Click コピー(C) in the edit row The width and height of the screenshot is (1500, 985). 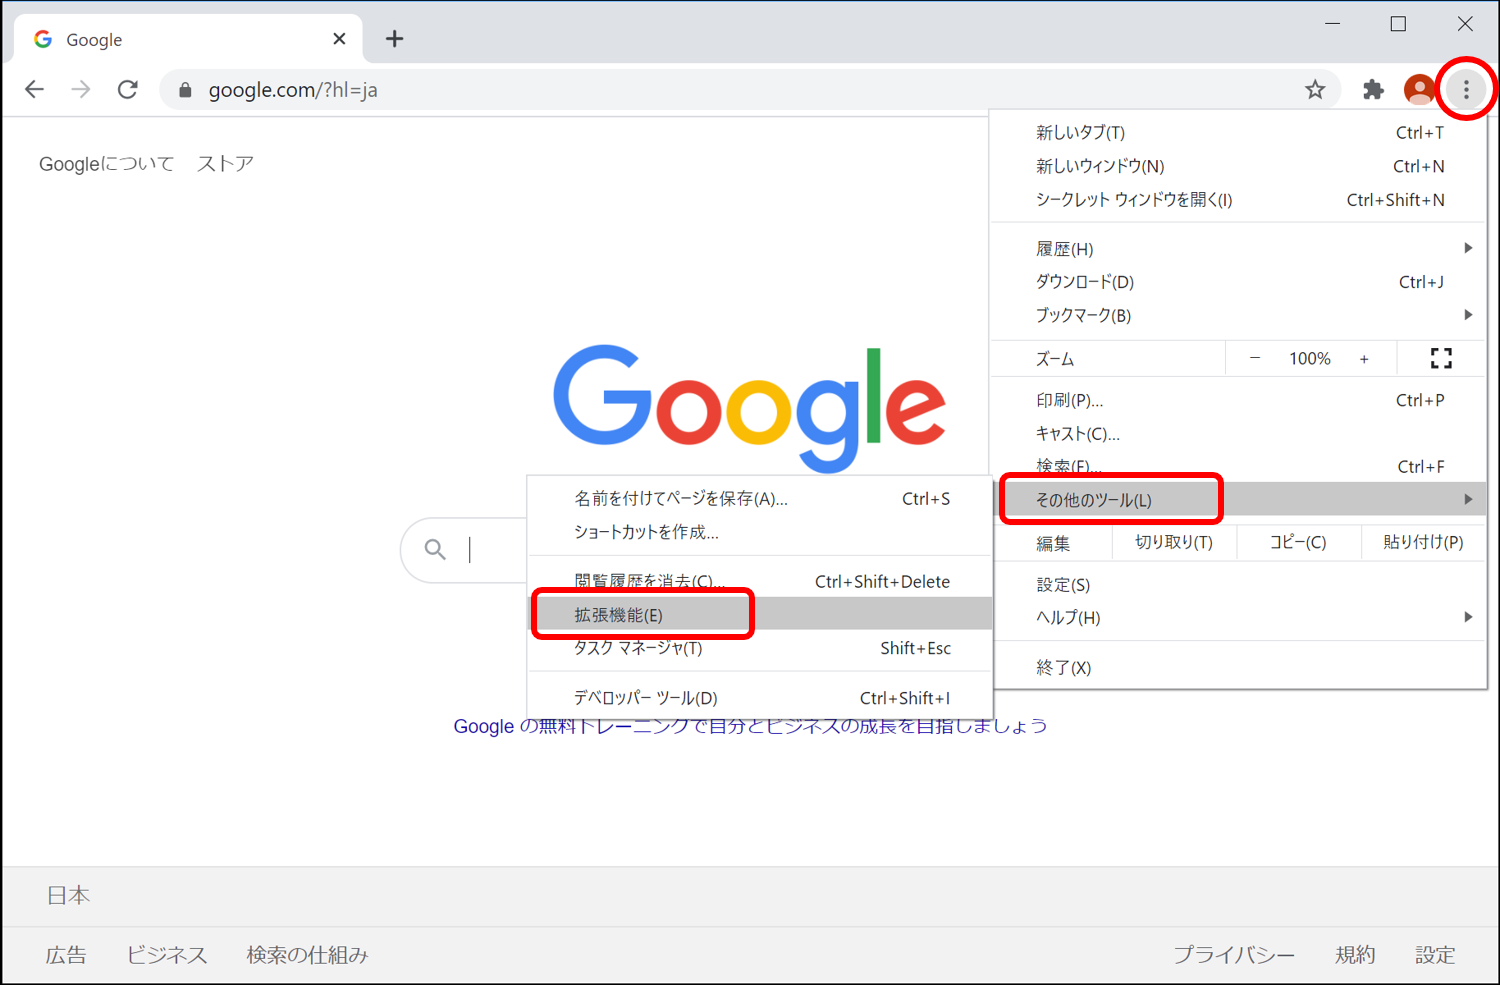click(1298, 542)
